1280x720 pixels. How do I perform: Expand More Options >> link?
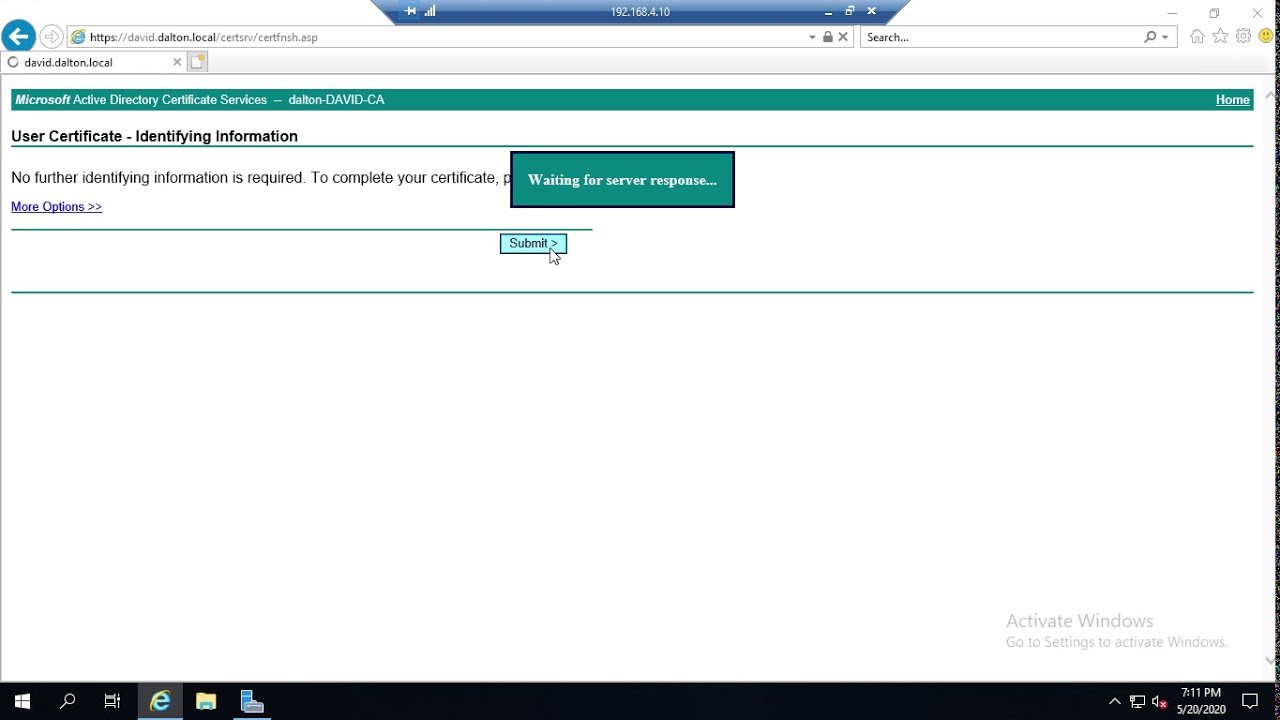56,207
